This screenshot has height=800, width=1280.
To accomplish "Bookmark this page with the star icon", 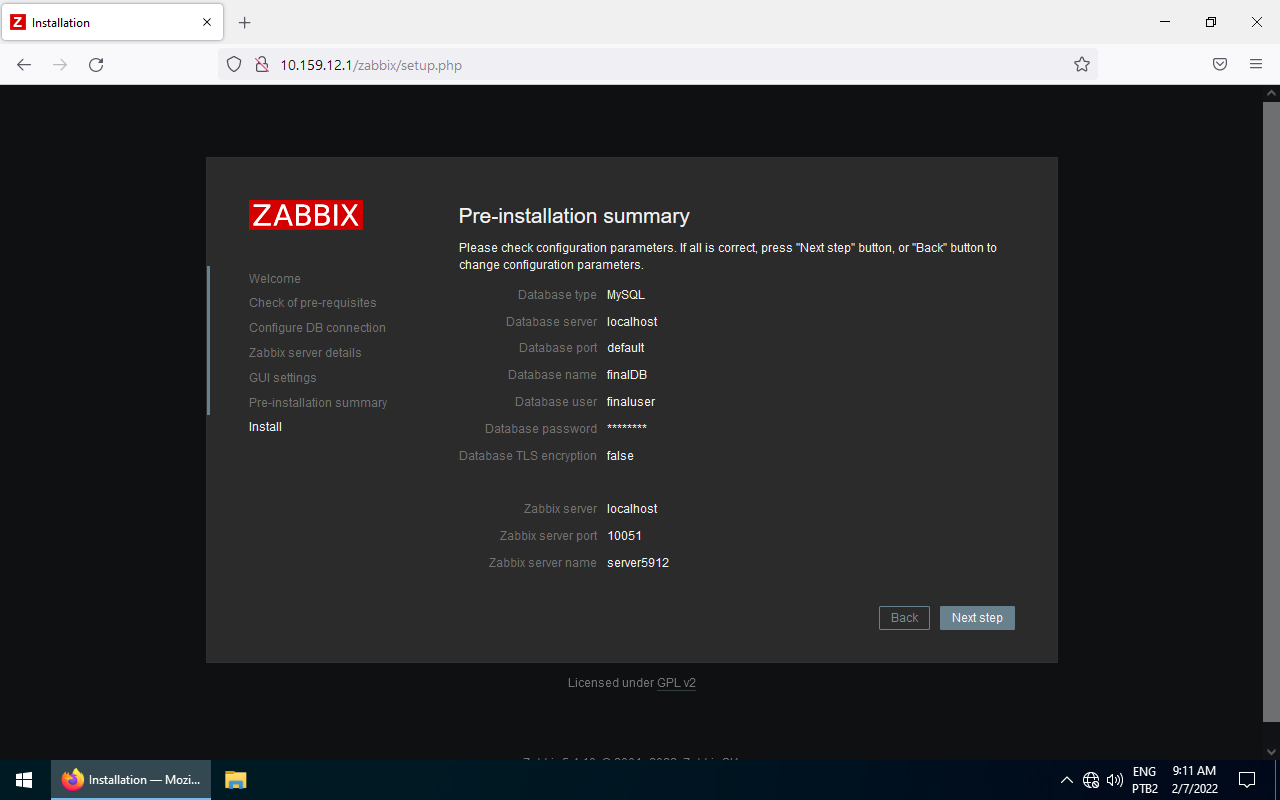I will tap(1081, 65).
